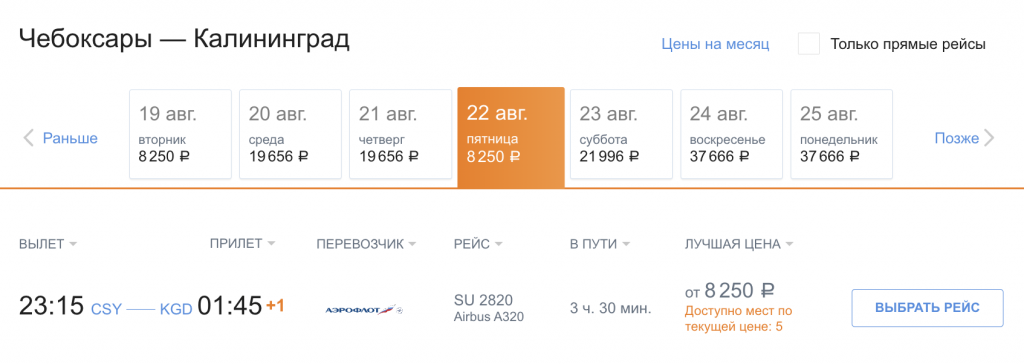The image size is (1024, 364).
Task: Select the 20 авг. среда date tab
Action: point(291,134)
